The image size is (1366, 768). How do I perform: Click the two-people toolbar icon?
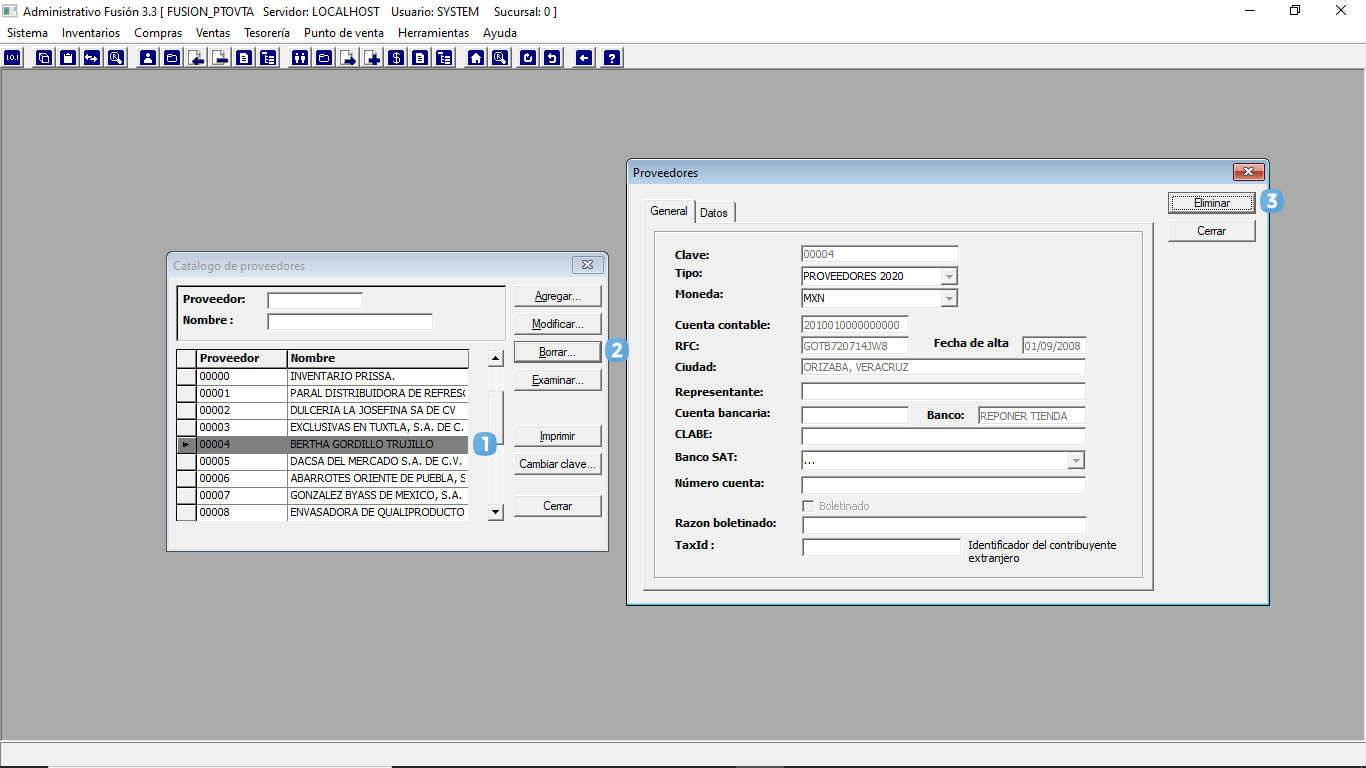click(x=299, y=58)
